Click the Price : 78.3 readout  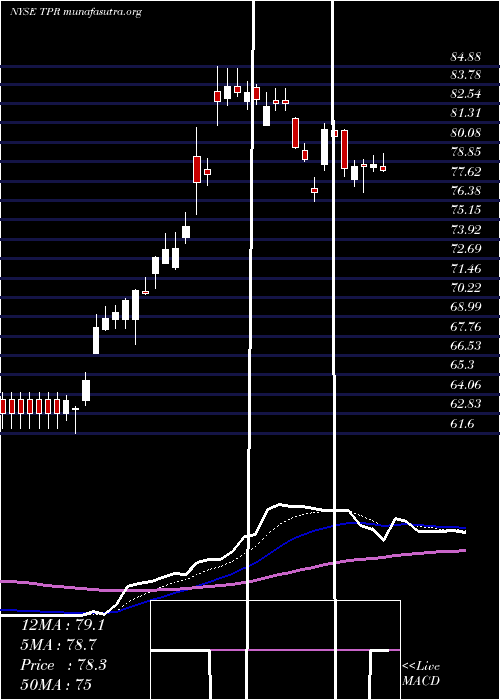(x=63, y=665)
